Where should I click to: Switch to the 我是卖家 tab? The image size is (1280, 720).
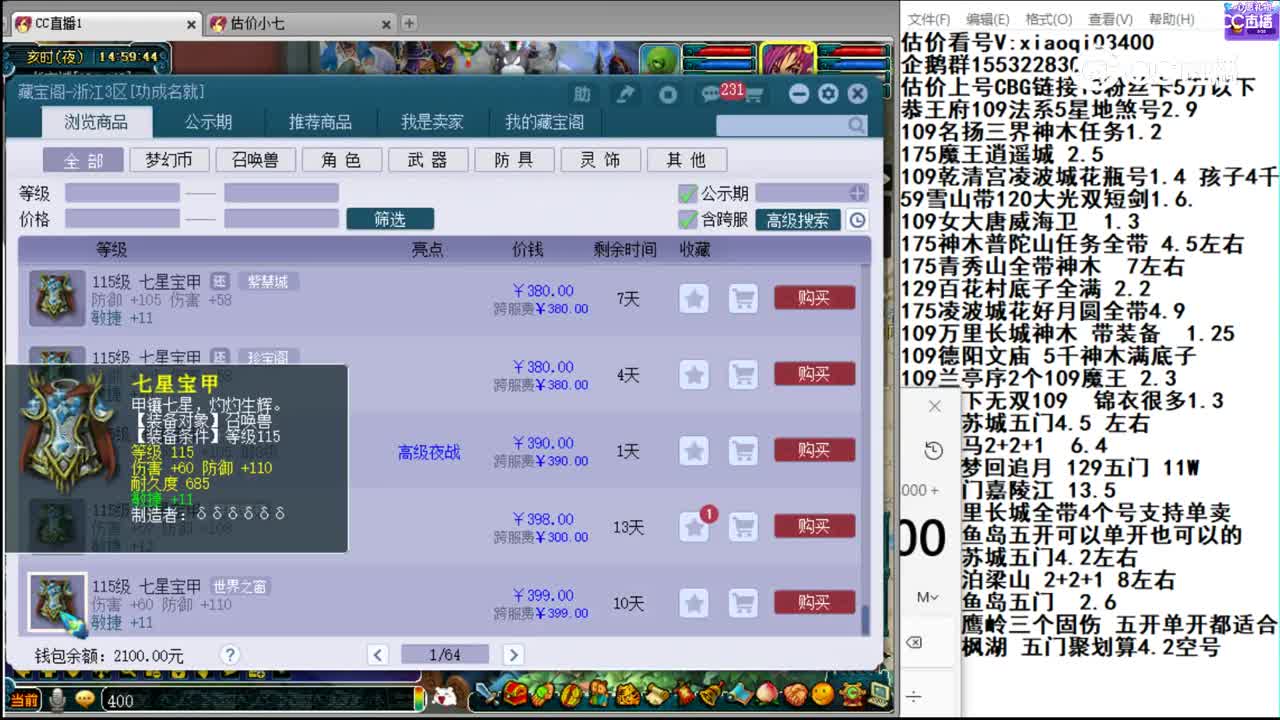tap(432, 122)
